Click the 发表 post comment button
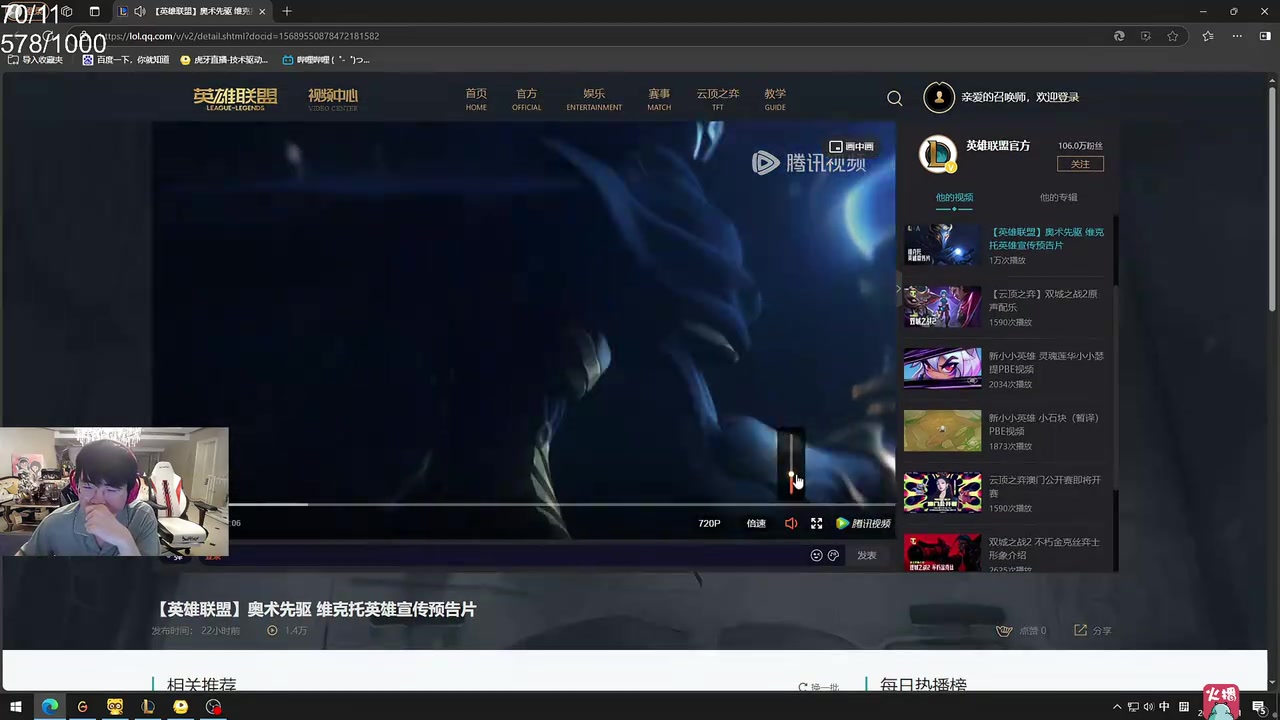Image resolution: width=1280 pixels, height=720 pixels. tap(866, 555)
